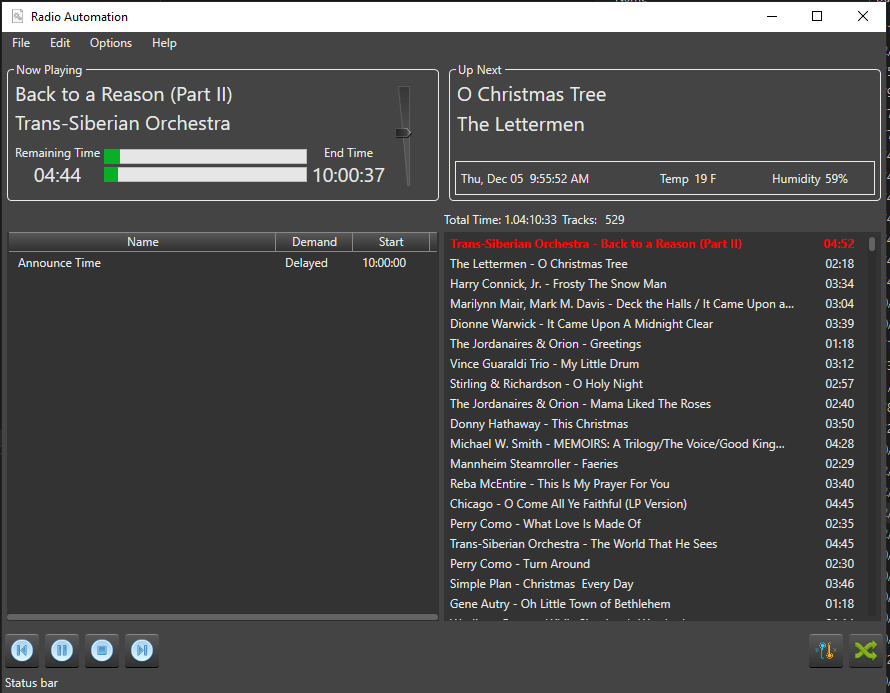
Task: Click the Now Playing title Back to a Reason
Action: pyautogui.click(x=124, y=94)
